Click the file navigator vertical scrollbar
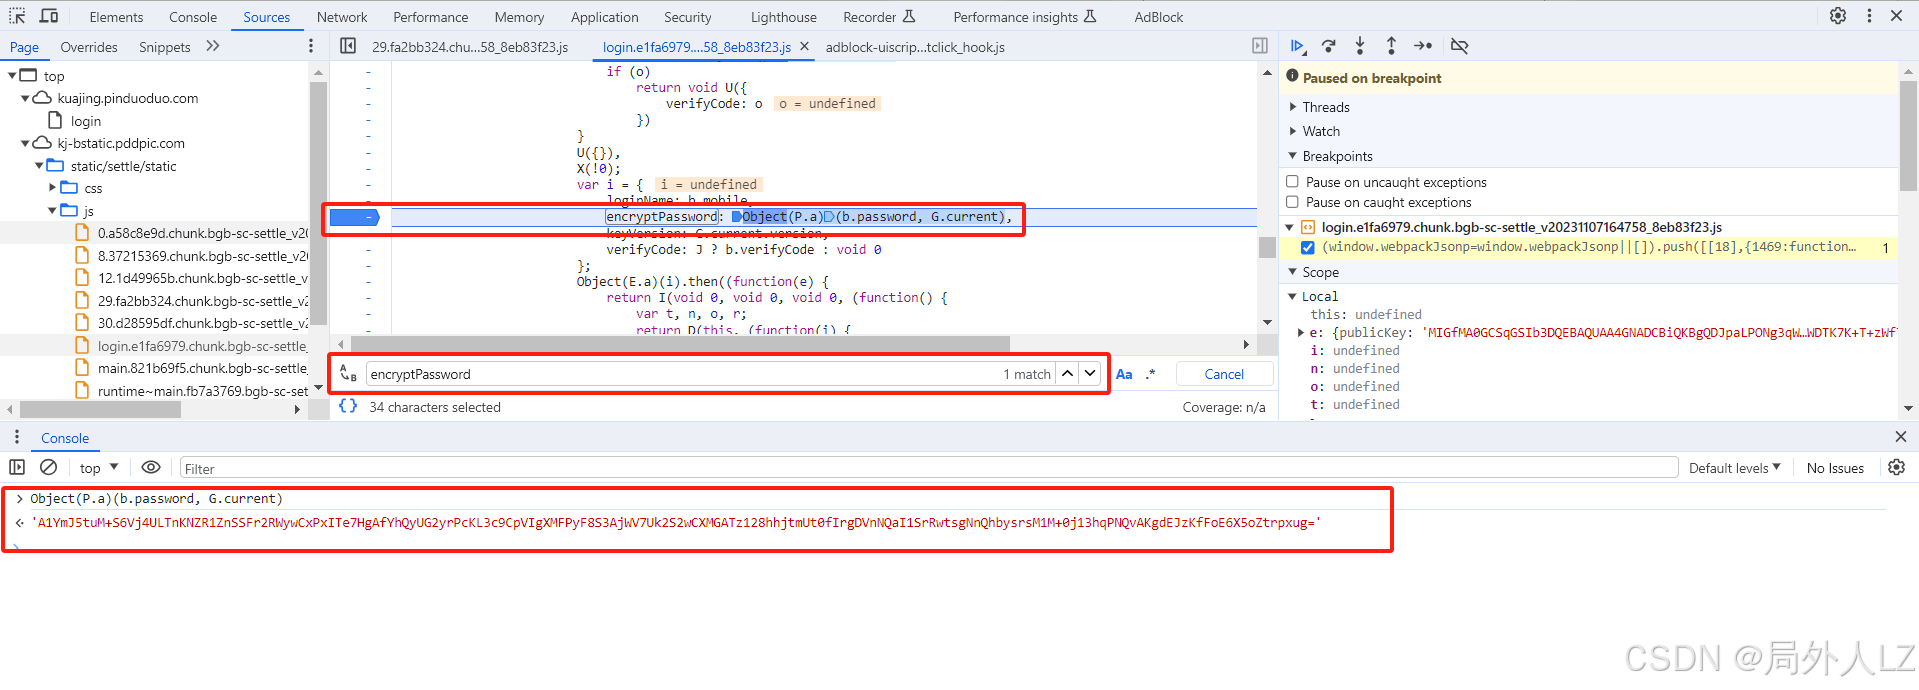Viewport: 1919px width, 690px height. point(318,204)
